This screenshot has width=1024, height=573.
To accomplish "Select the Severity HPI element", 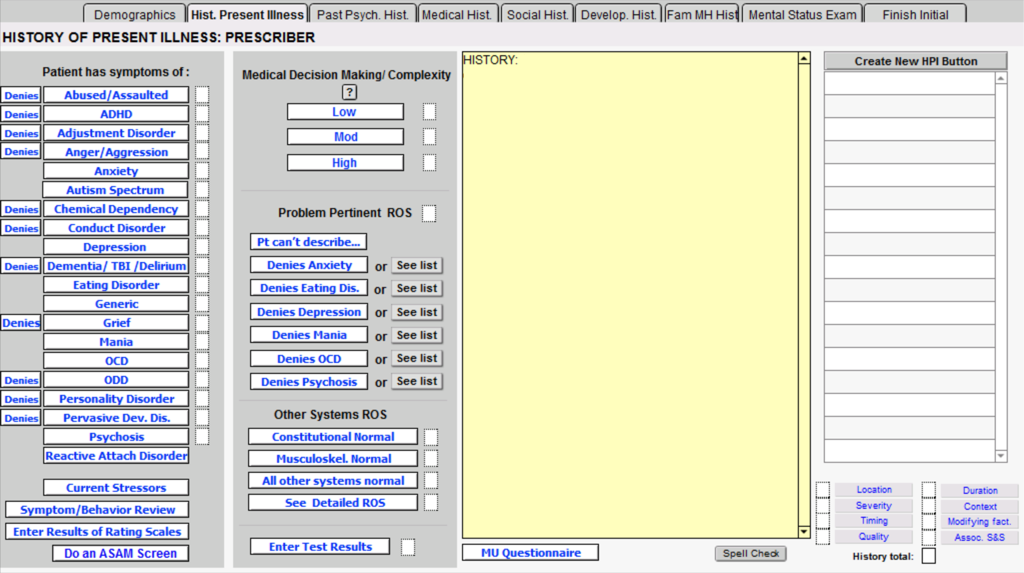I will tap(873, 506).
